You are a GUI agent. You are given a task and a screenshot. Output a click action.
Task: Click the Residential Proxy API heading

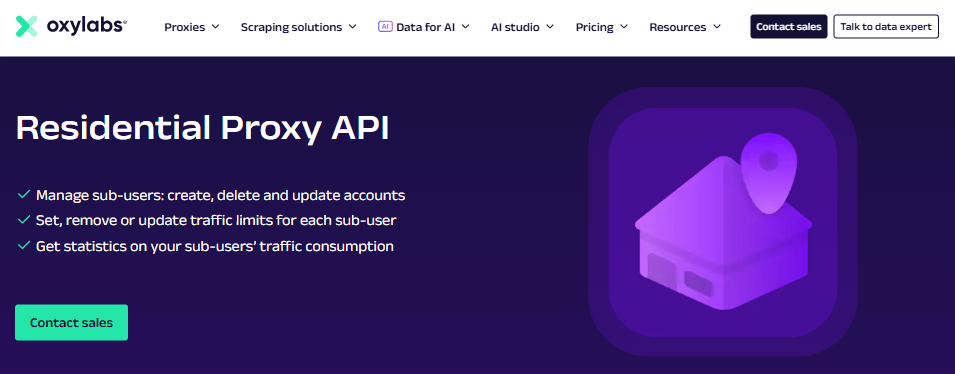(x=202, y=129)
